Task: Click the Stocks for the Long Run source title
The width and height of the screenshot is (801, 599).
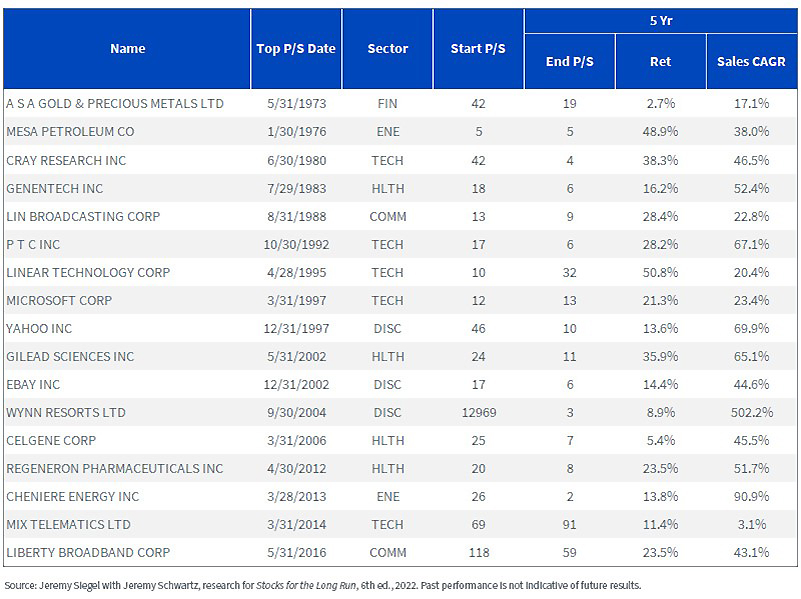Action: (305, 586)
